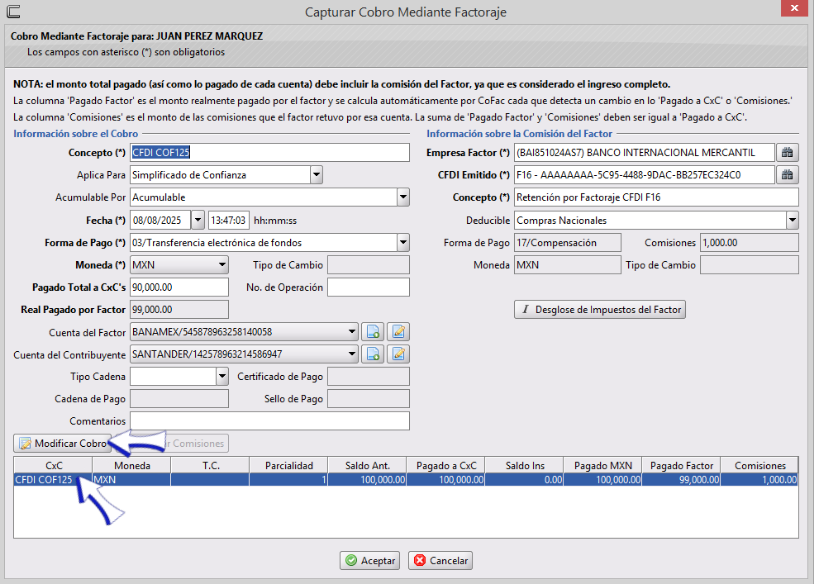
Task: Click Desglose de Impuestos del Factor button
Action: click(x=600, y=310)
